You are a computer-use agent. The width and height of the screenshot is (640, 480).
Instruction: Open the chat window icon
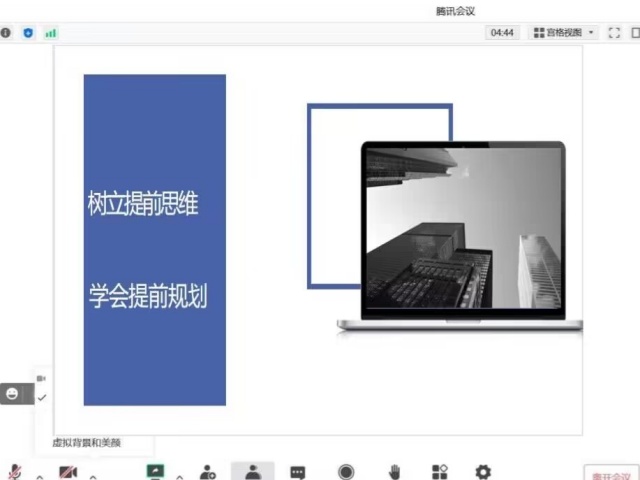297,472
